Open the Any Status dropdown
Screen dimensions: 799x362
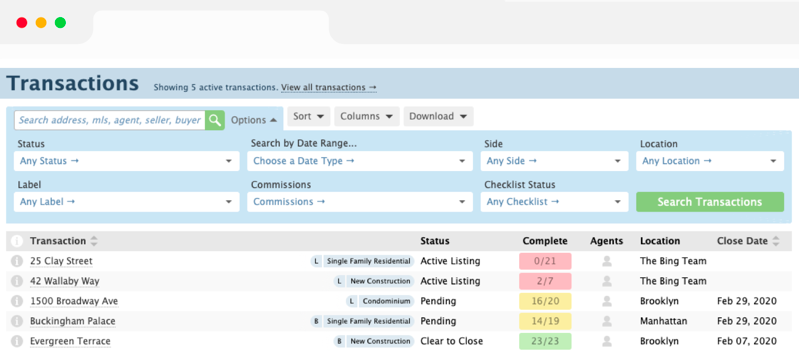[126, 161]
